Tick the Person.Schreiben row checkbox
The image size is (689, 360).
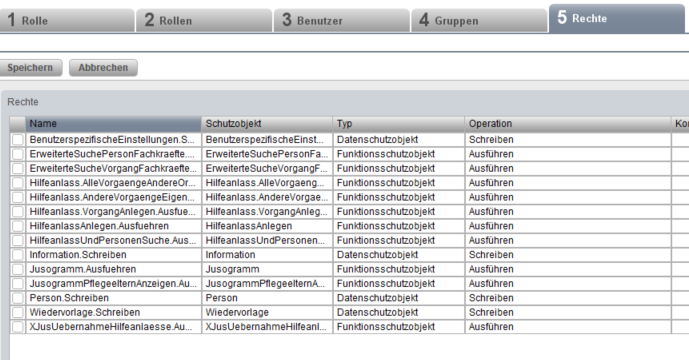point(18,298)
